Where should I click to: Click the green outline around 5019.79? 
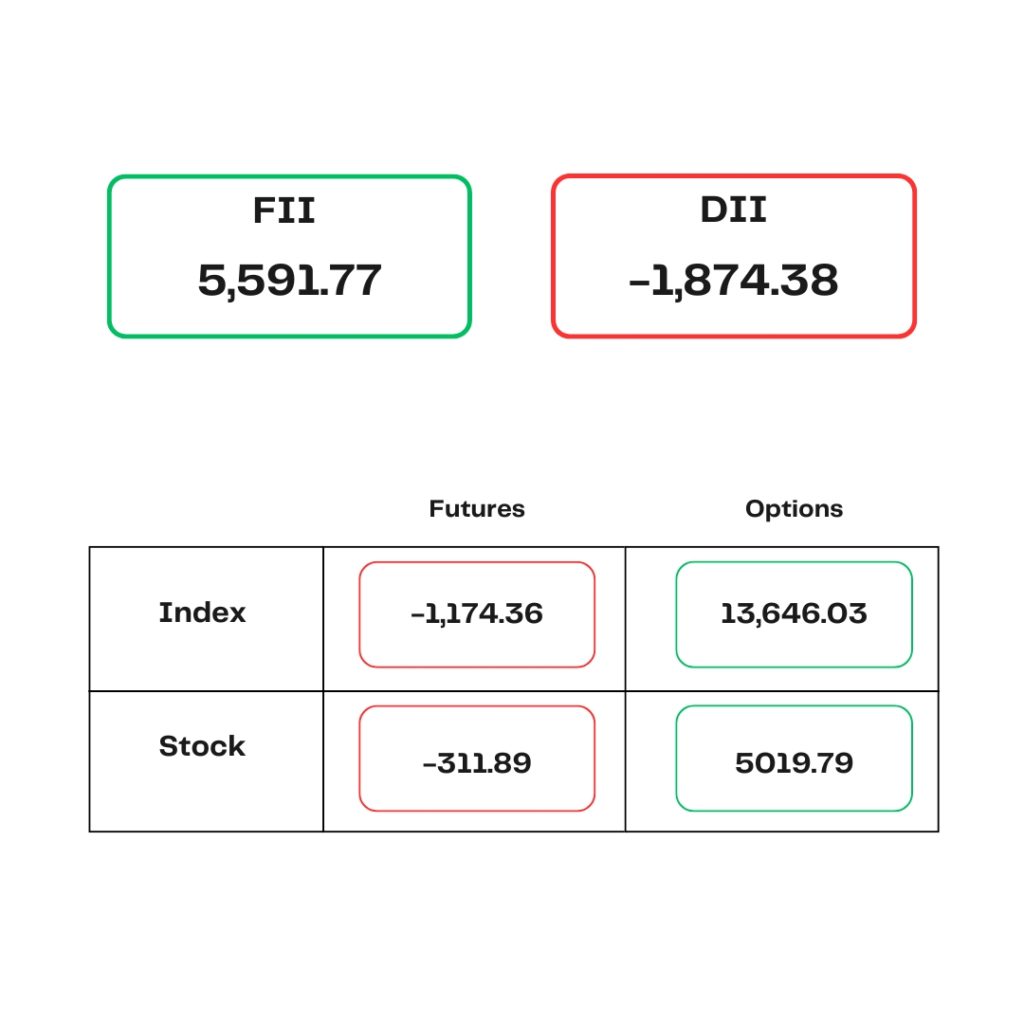tap(794, 707)
